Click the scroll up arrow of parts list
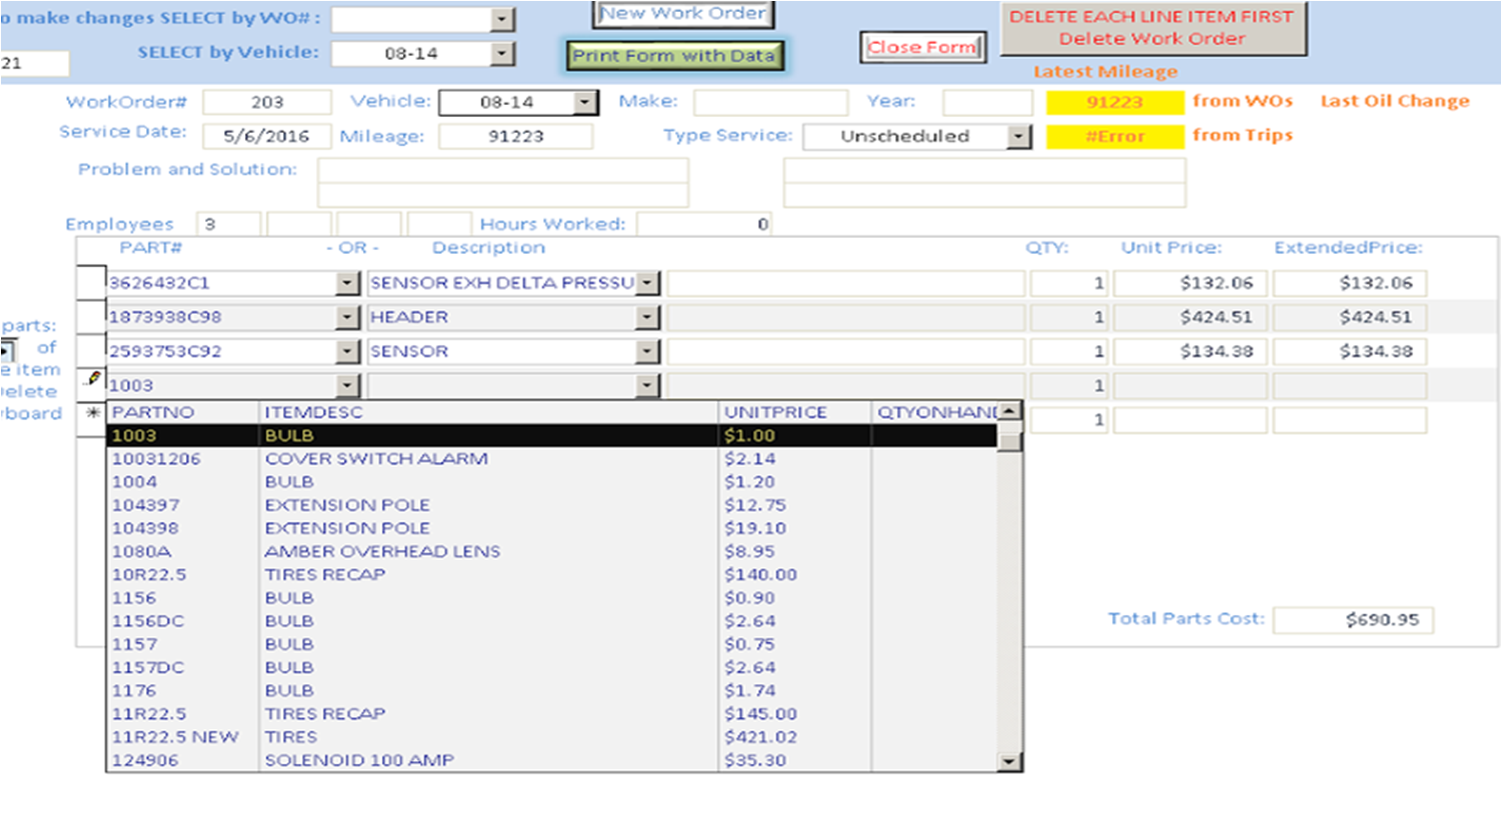This screenshot has width=1502, height=829. [x=1010, y=411]
